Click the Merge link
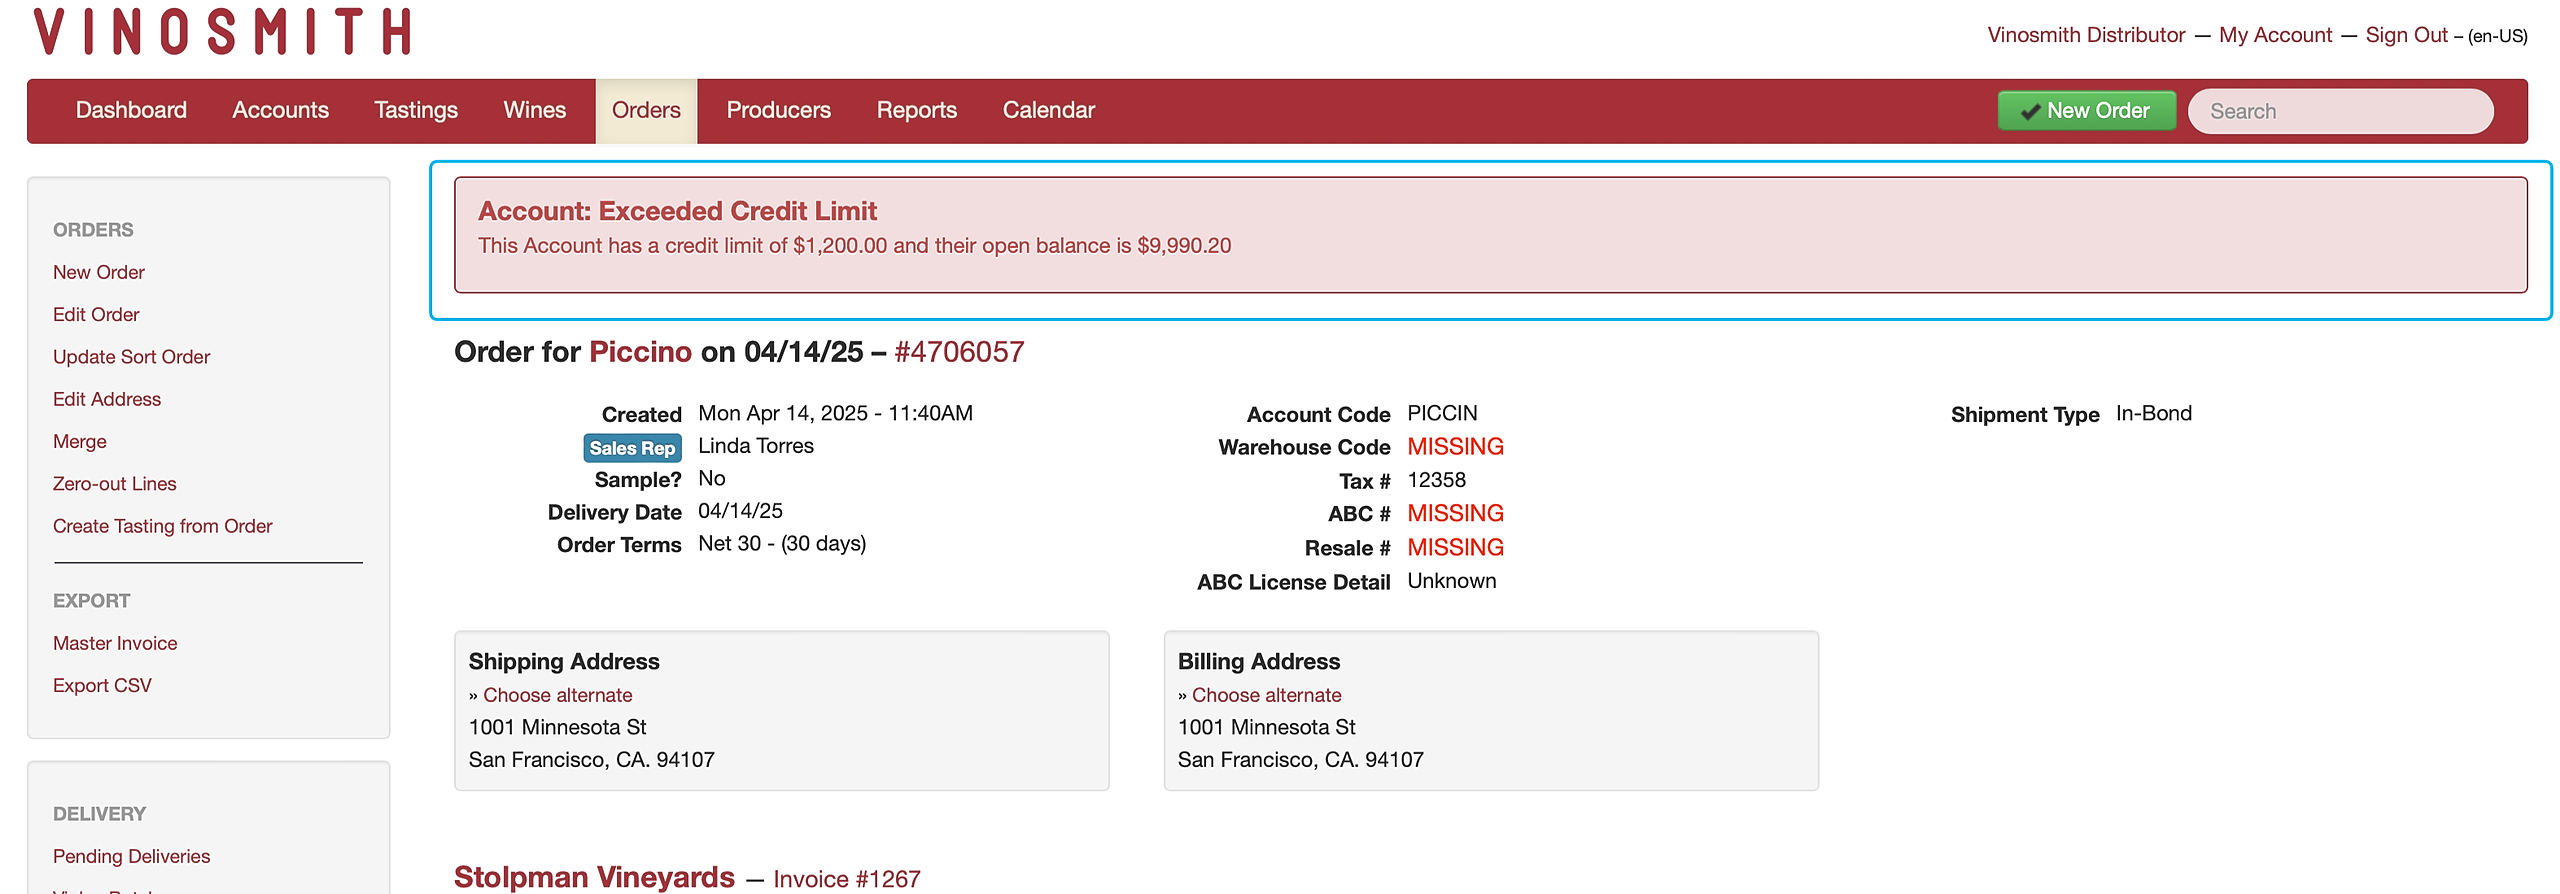Image resolution: width=2560 pixels, height=894 pixels. click(80, 441)
